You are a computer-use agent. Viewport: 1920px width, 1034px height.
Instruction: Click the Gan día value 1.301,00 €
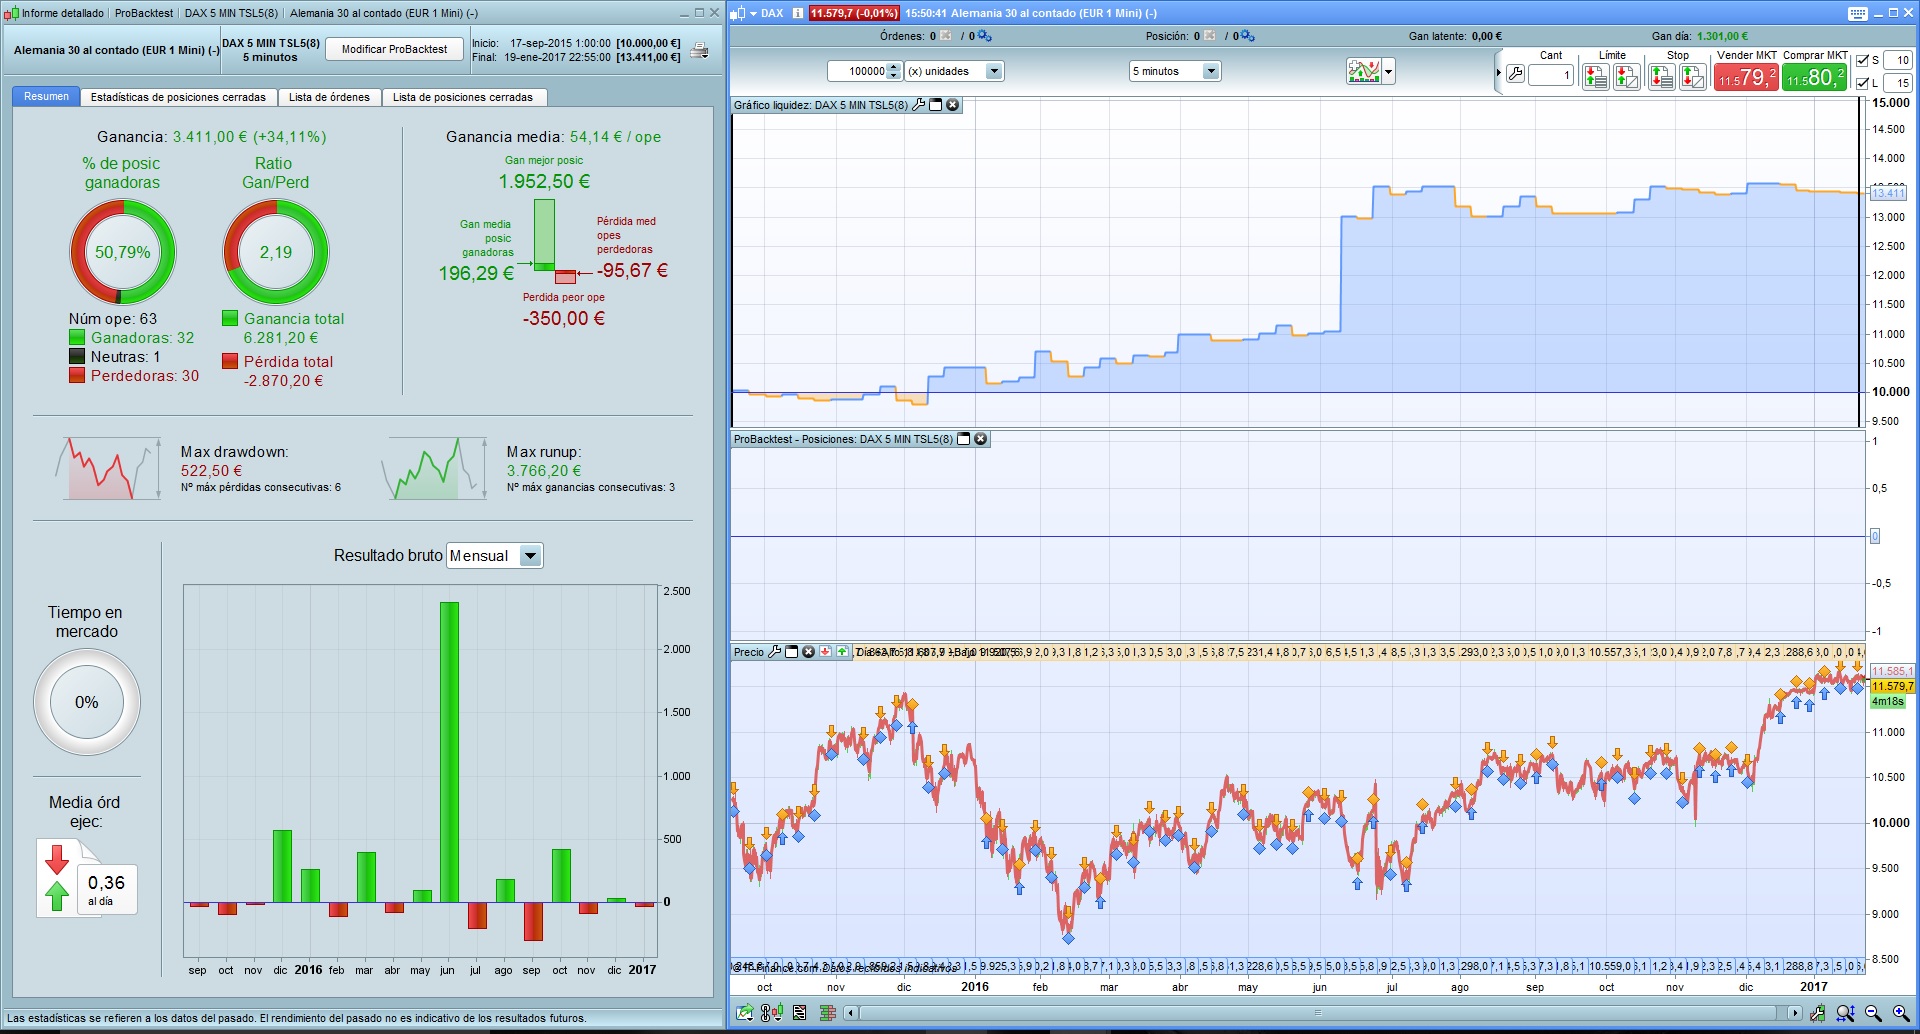tap(1722, 36)
